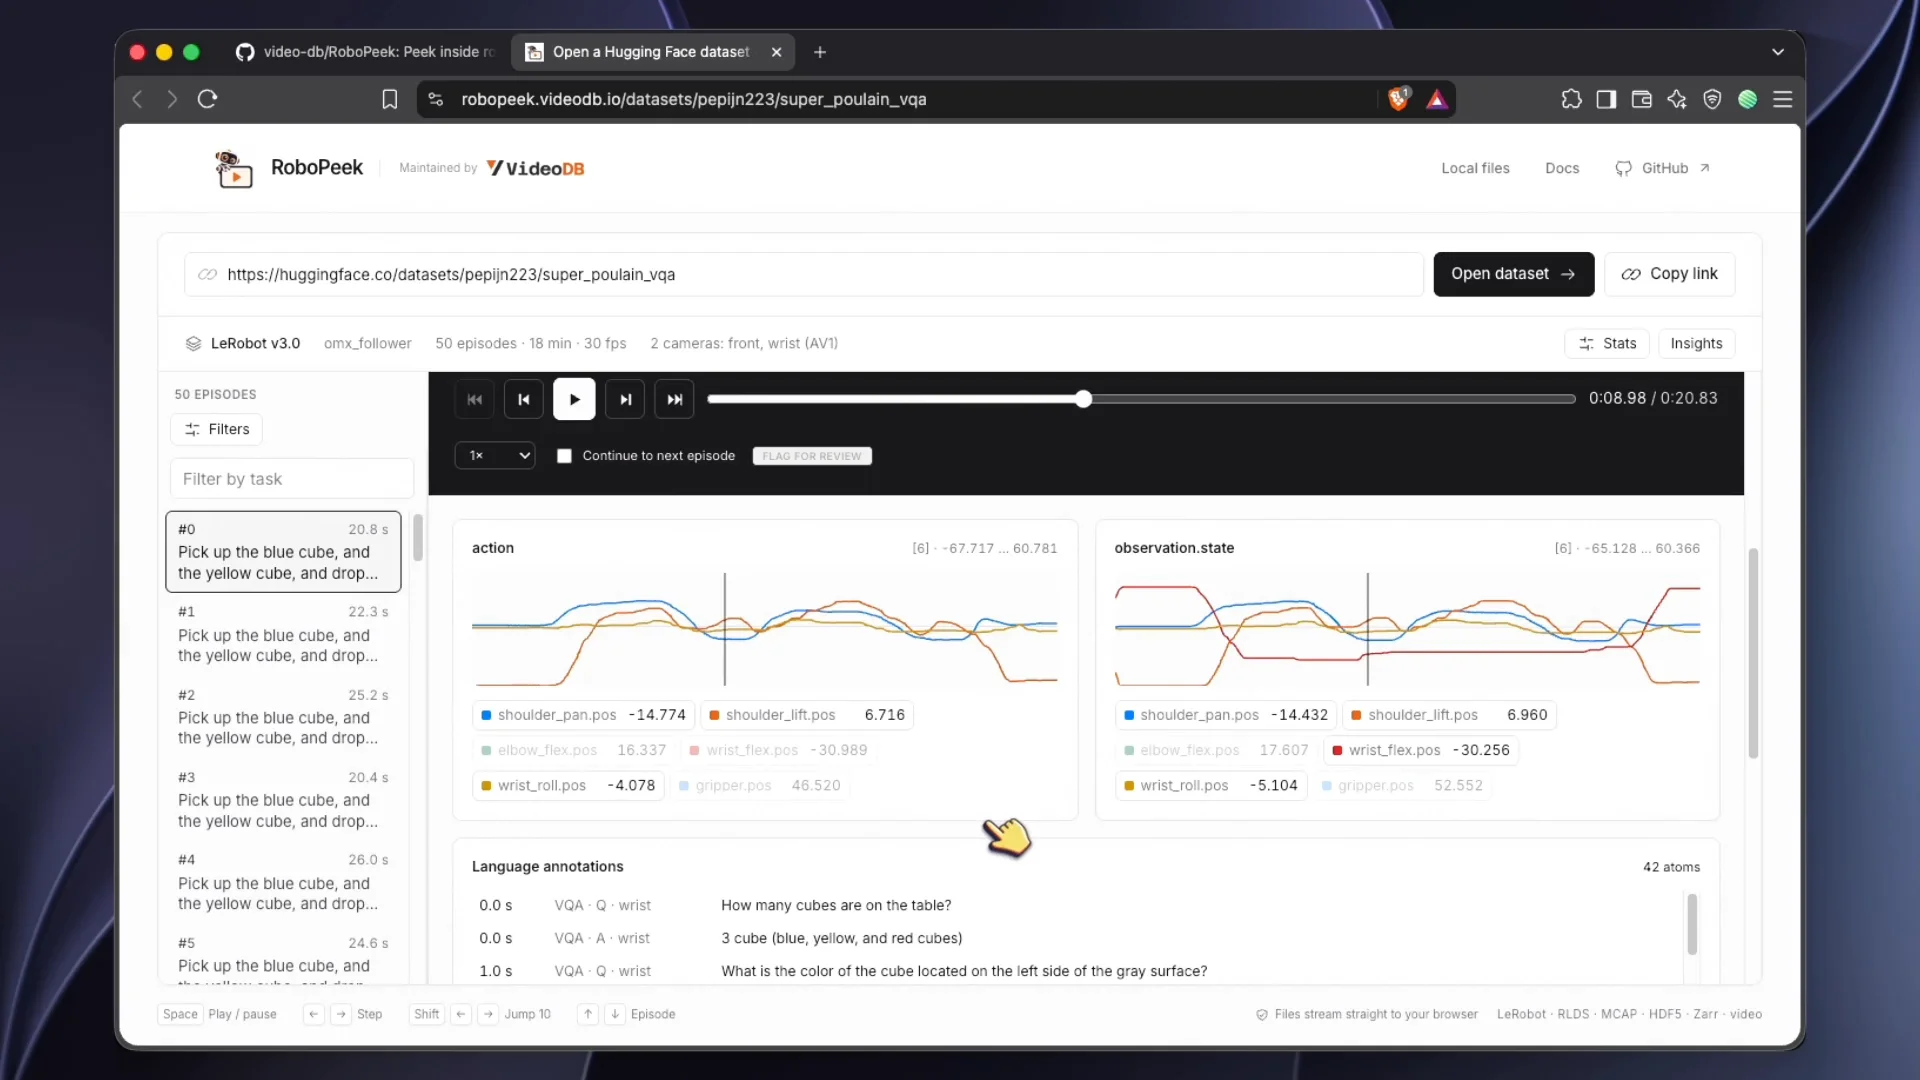The height and width of the screenshot is (1080, 1920).
Task: Toggle browser sidebar panel icon
Action: tap(1606, 99)
